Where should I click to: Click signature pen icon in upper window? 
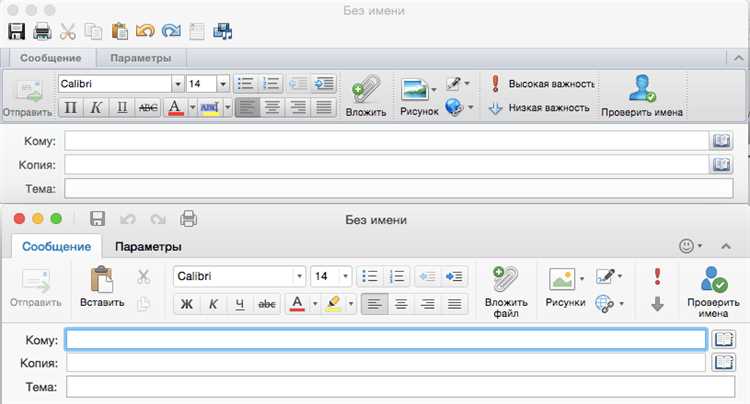[453, 84]
